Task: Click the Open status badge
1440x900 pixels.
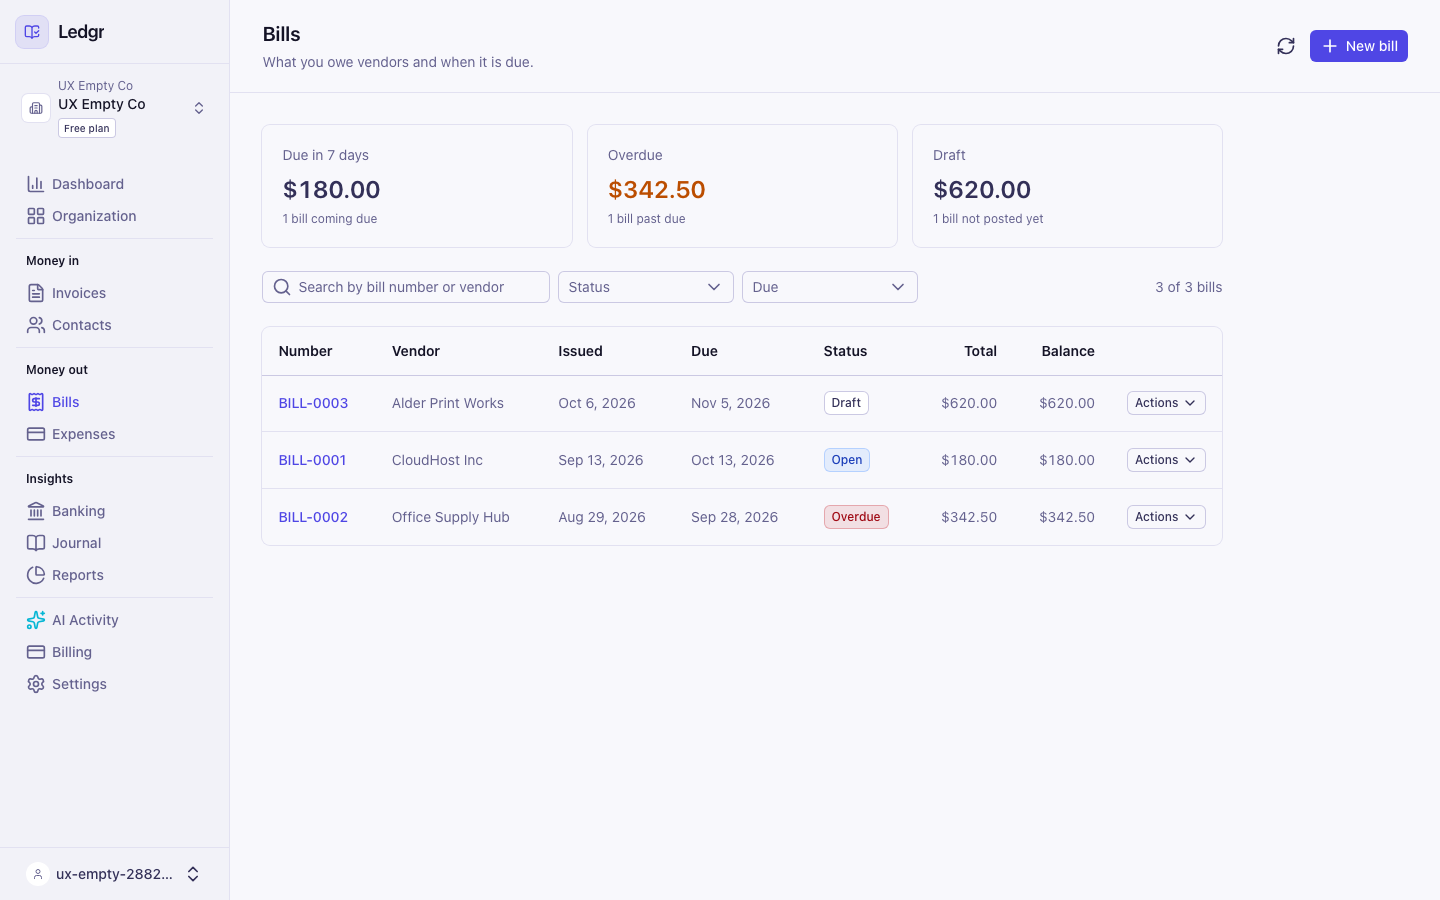Action: [847, 460]
